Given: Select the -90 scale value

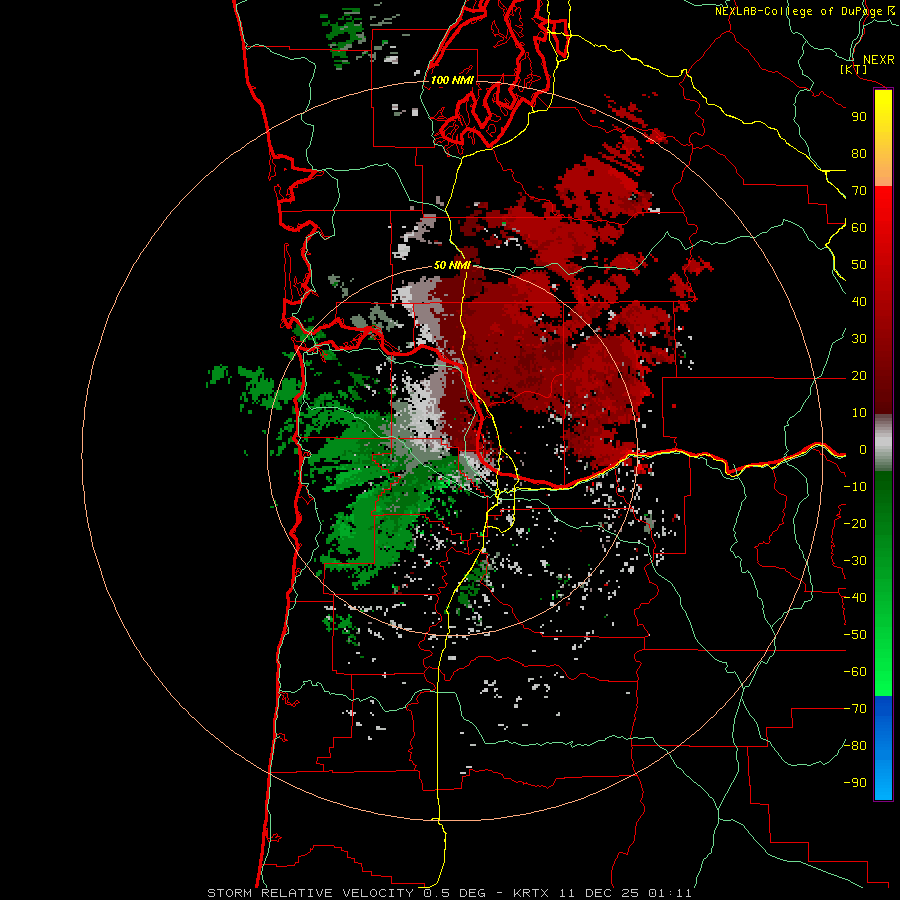Looking at the screenshot, I should [x=855, y=783].
